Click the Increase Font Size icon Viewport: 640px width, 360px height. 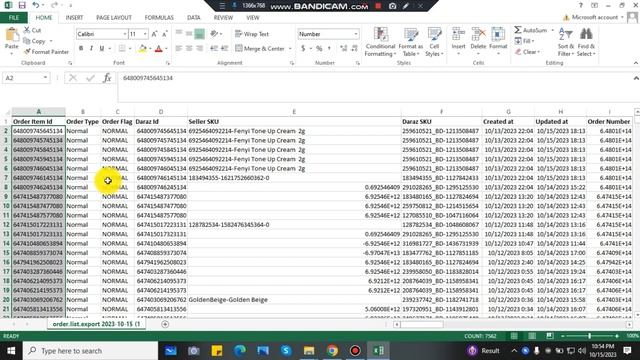(154, 34)
